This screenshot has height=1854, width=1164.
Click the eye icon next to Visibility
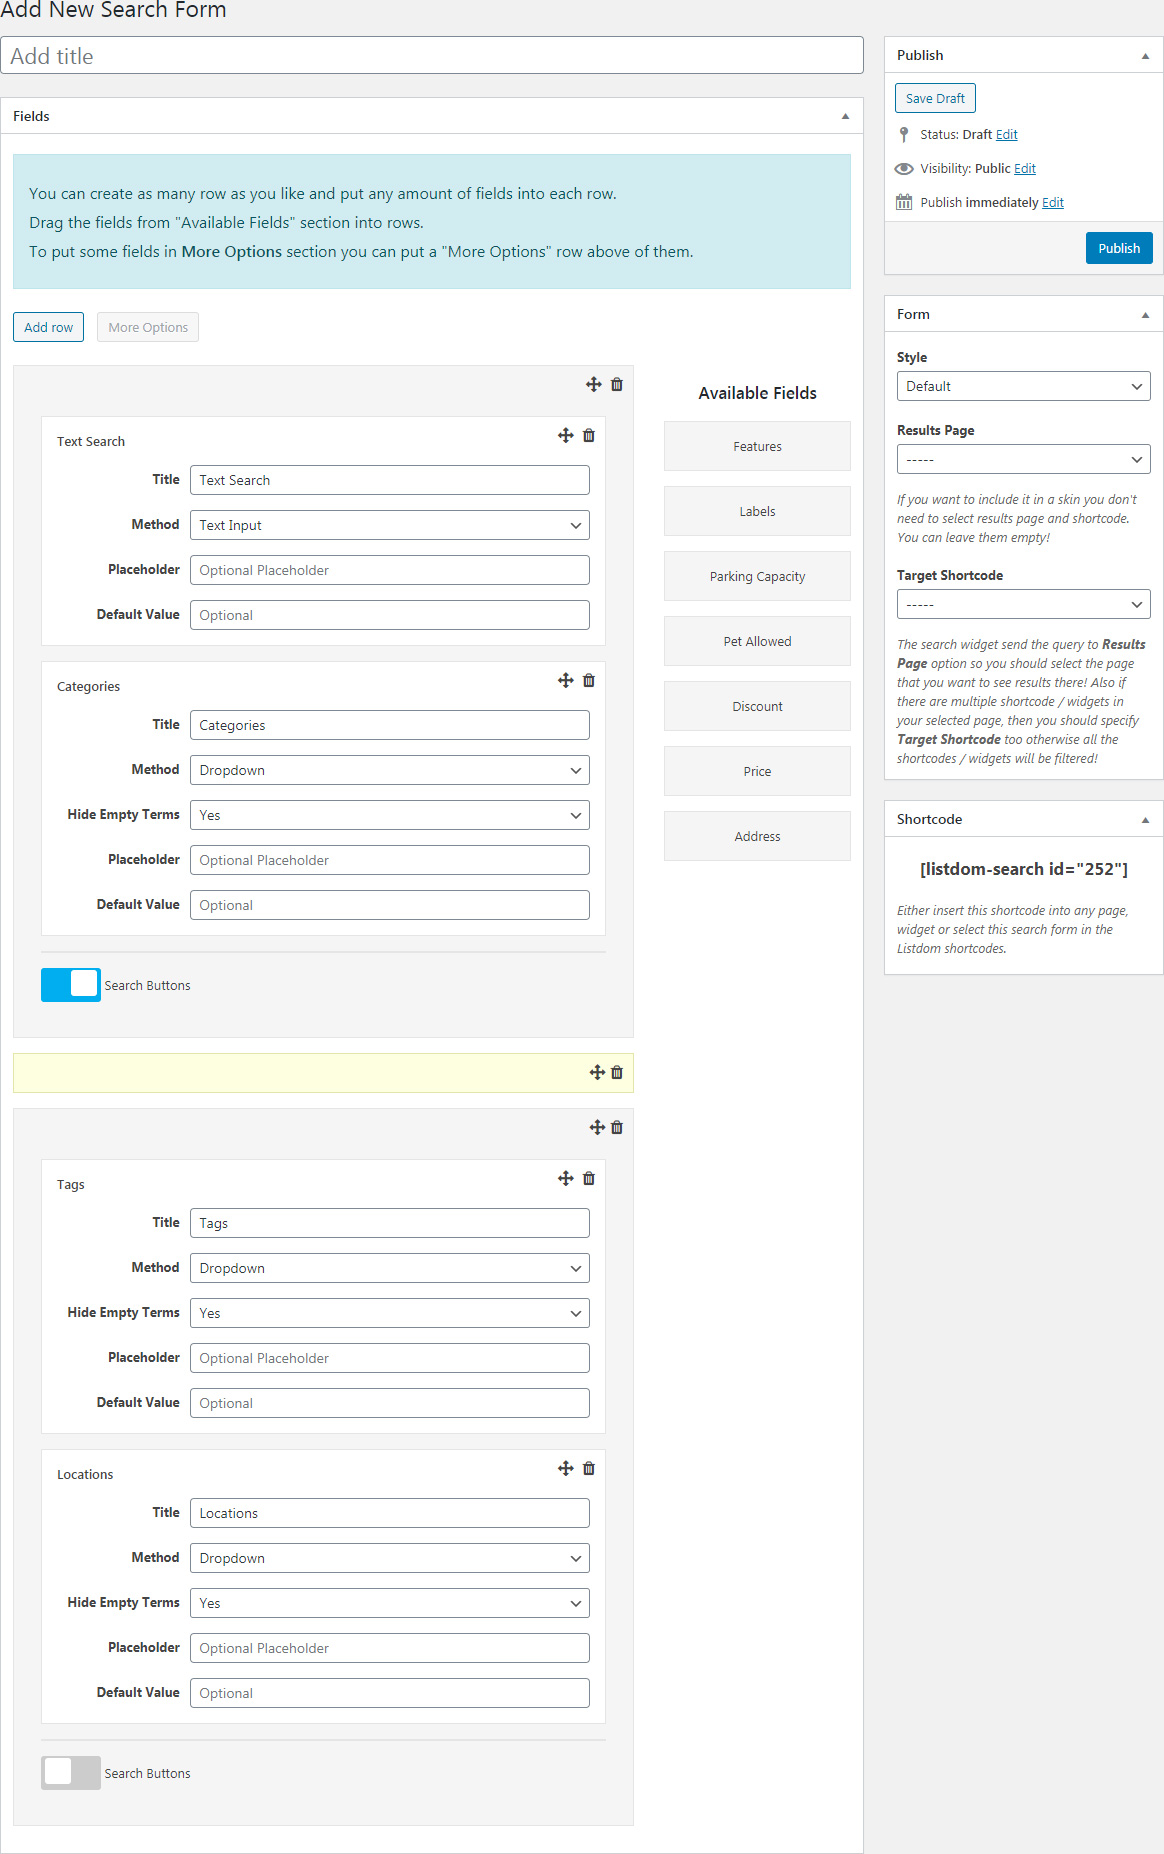click(x=904, y=168)
